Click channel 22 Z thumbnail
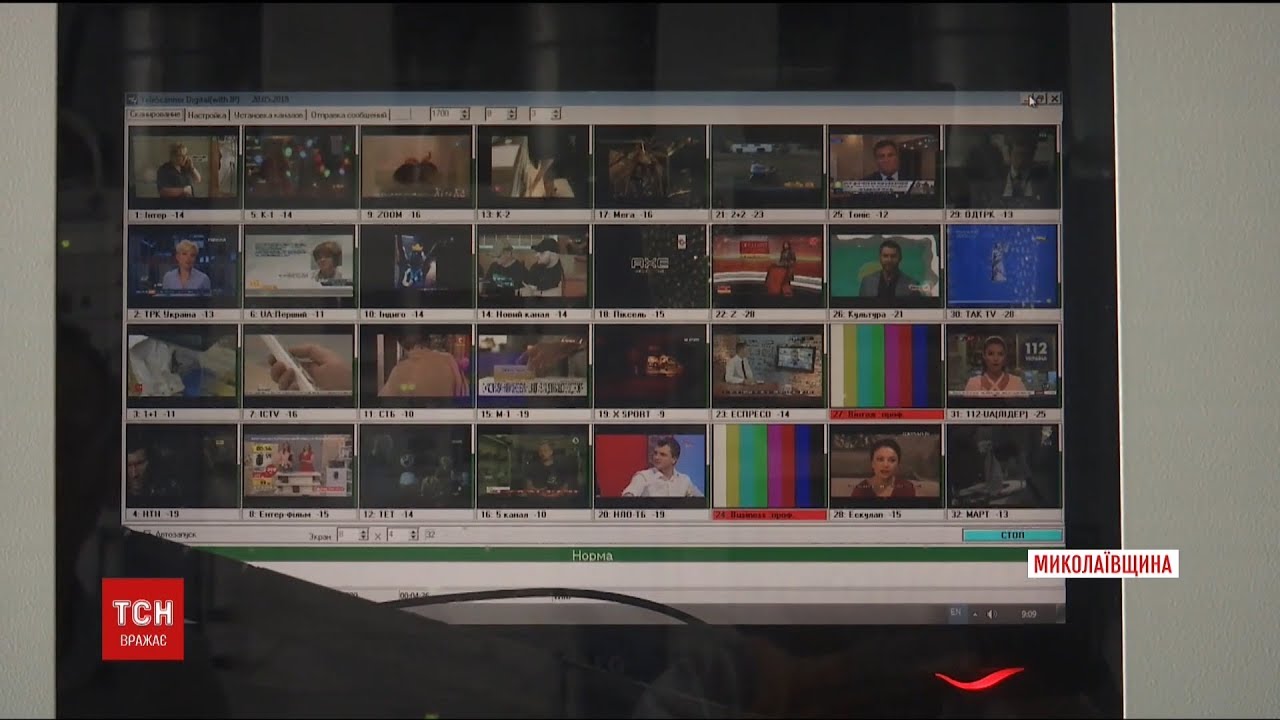Image resolution: width=1280 pixels, height=720 pixels. [x=767, y=266]
